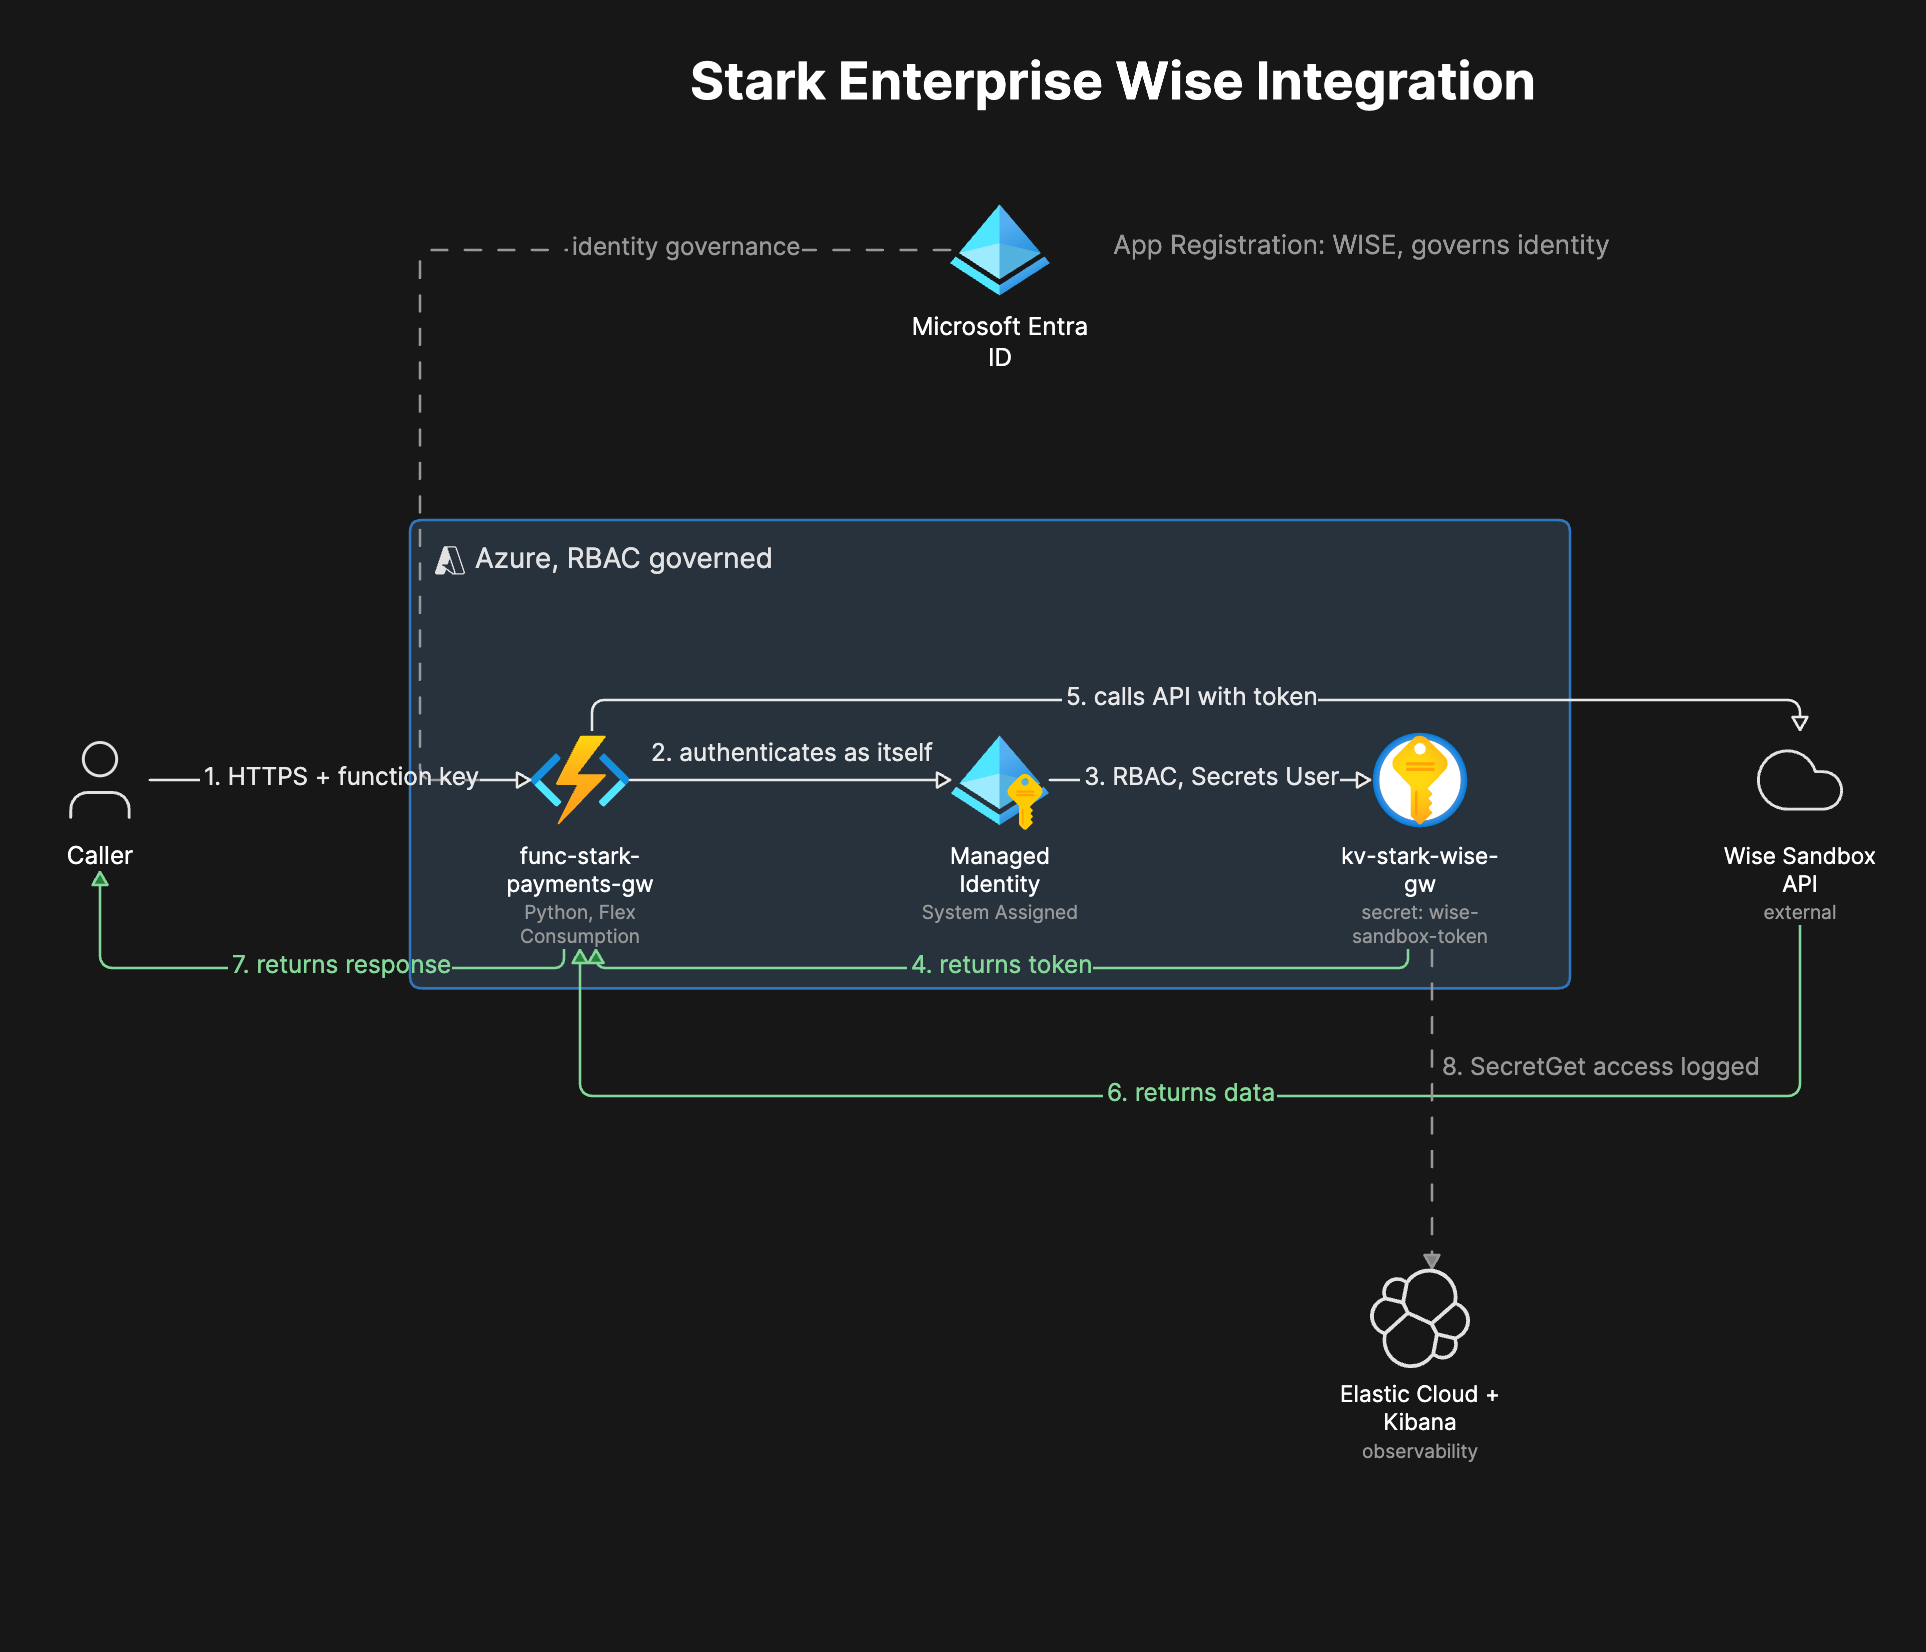
Task: Select the 'secret: wise-sandbox-token' subtitle
Action: pyautogui.click(x=1420, y=924)
